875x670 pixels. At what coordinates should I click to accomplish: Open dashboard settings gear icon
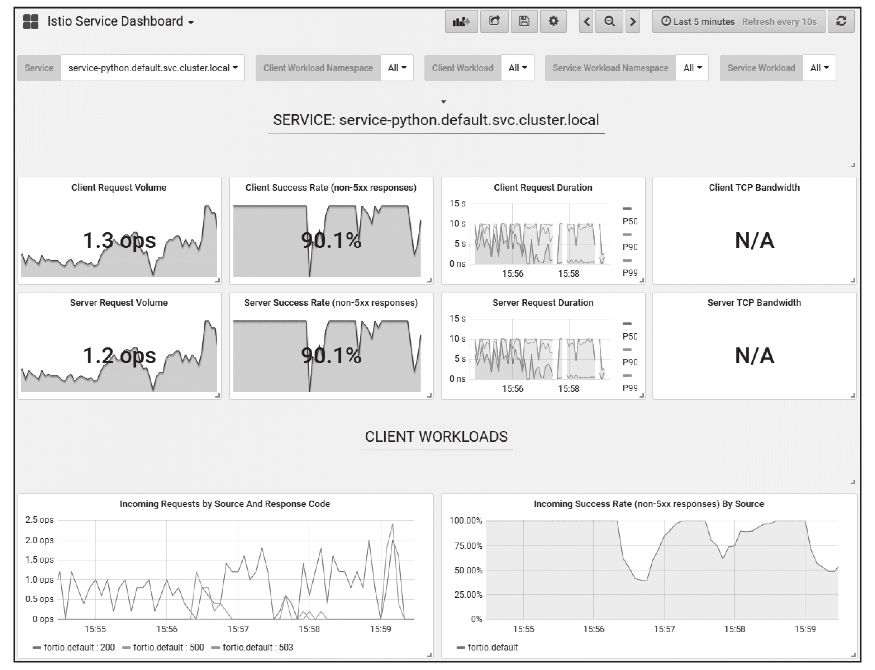(553, 21)
